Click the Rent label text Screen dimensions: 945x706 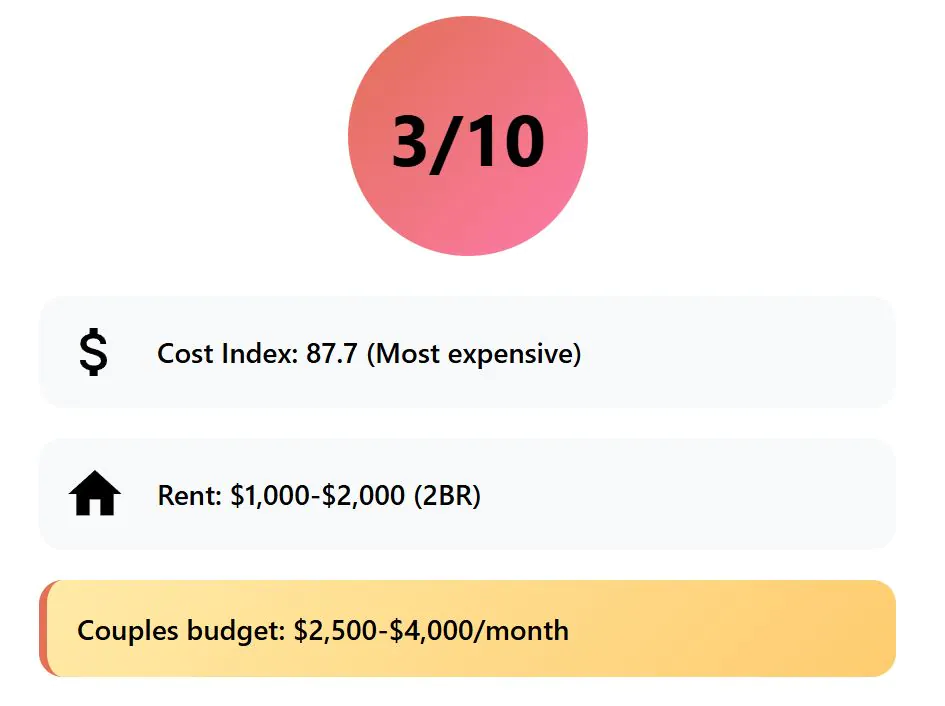190,496
